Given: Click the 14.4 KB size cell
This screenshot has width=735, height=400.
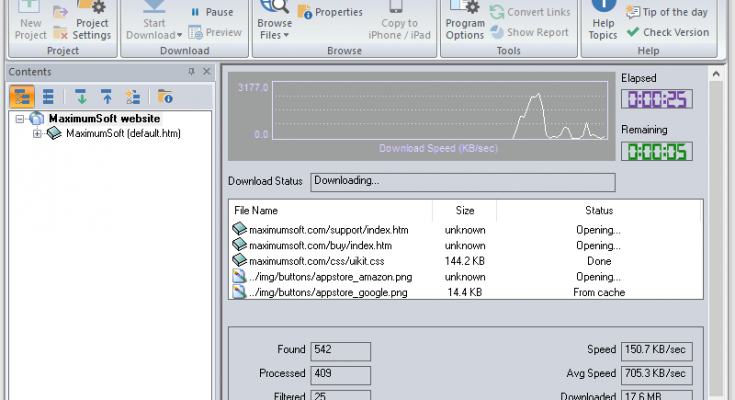Looking at the screenshot, I should coord(465,292).
